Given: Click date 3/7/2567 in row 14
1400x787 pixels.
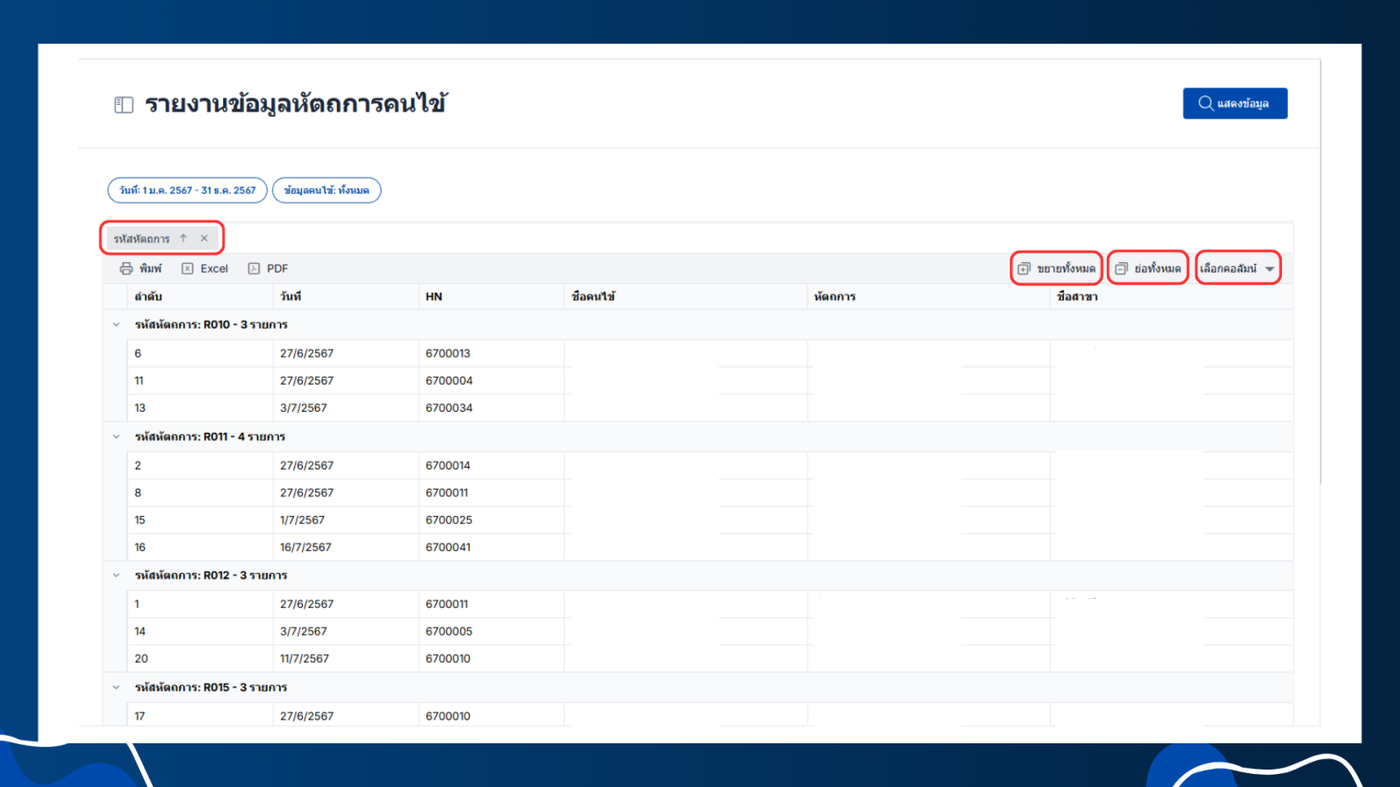Looking at the screenshot, I should [346, 632].
